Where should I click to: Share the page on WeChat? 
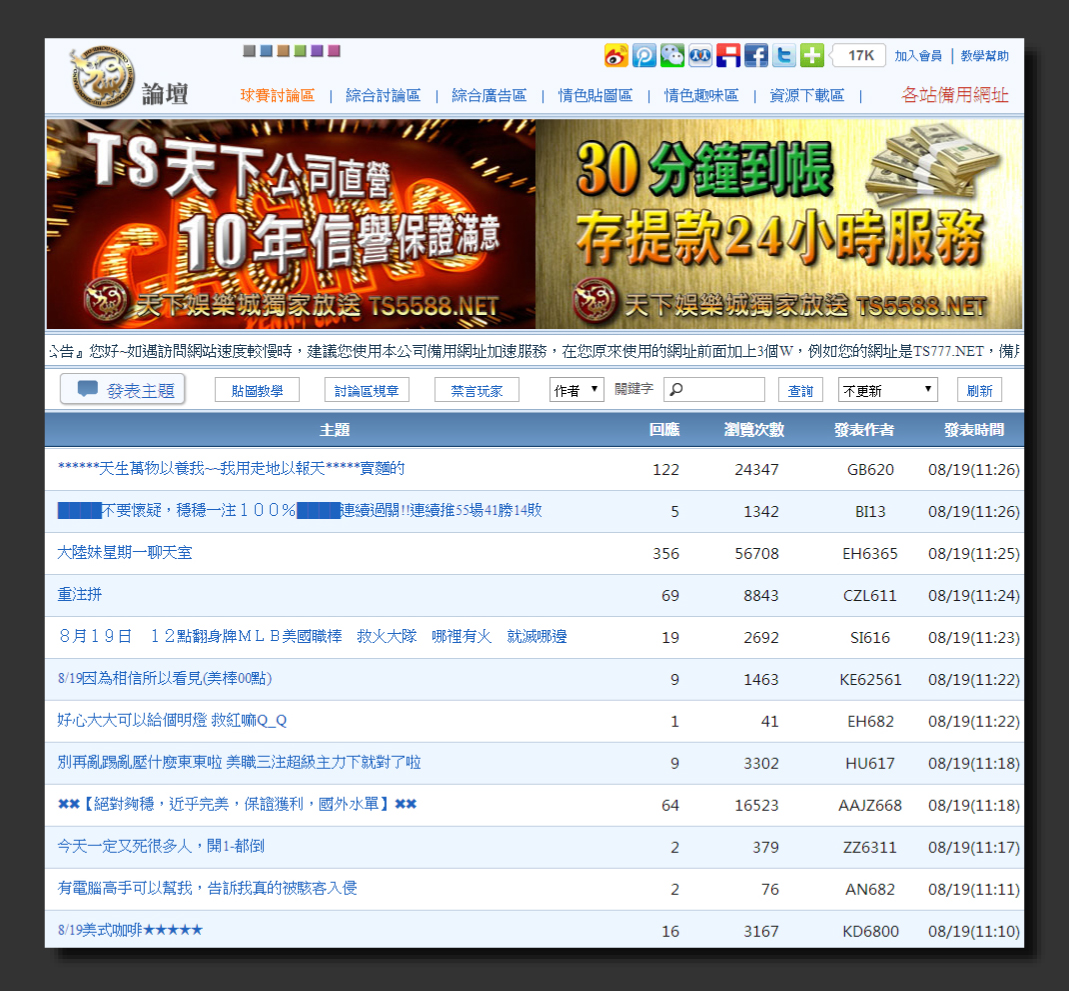pyautogui.click(x=672, y=55)
